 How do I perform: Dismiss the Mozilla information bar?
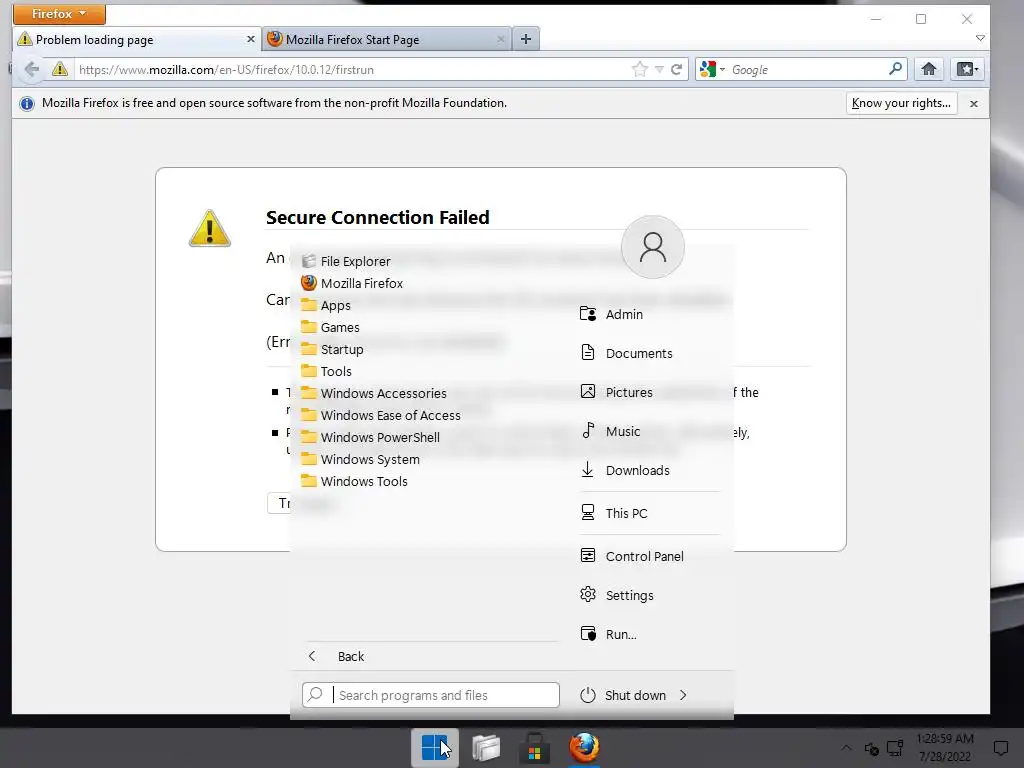[974, 104]
